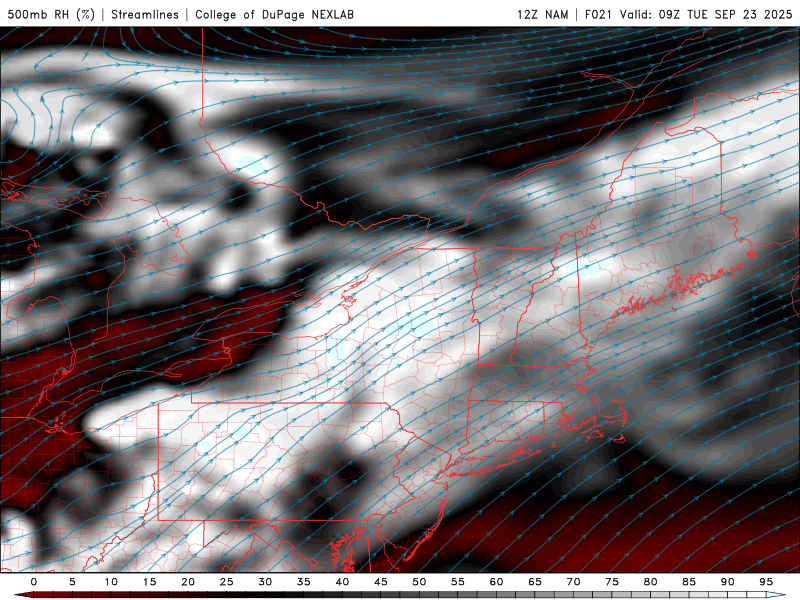Click the "85" value on the color scale
The image size is (800, 600).
click(689, 582)
